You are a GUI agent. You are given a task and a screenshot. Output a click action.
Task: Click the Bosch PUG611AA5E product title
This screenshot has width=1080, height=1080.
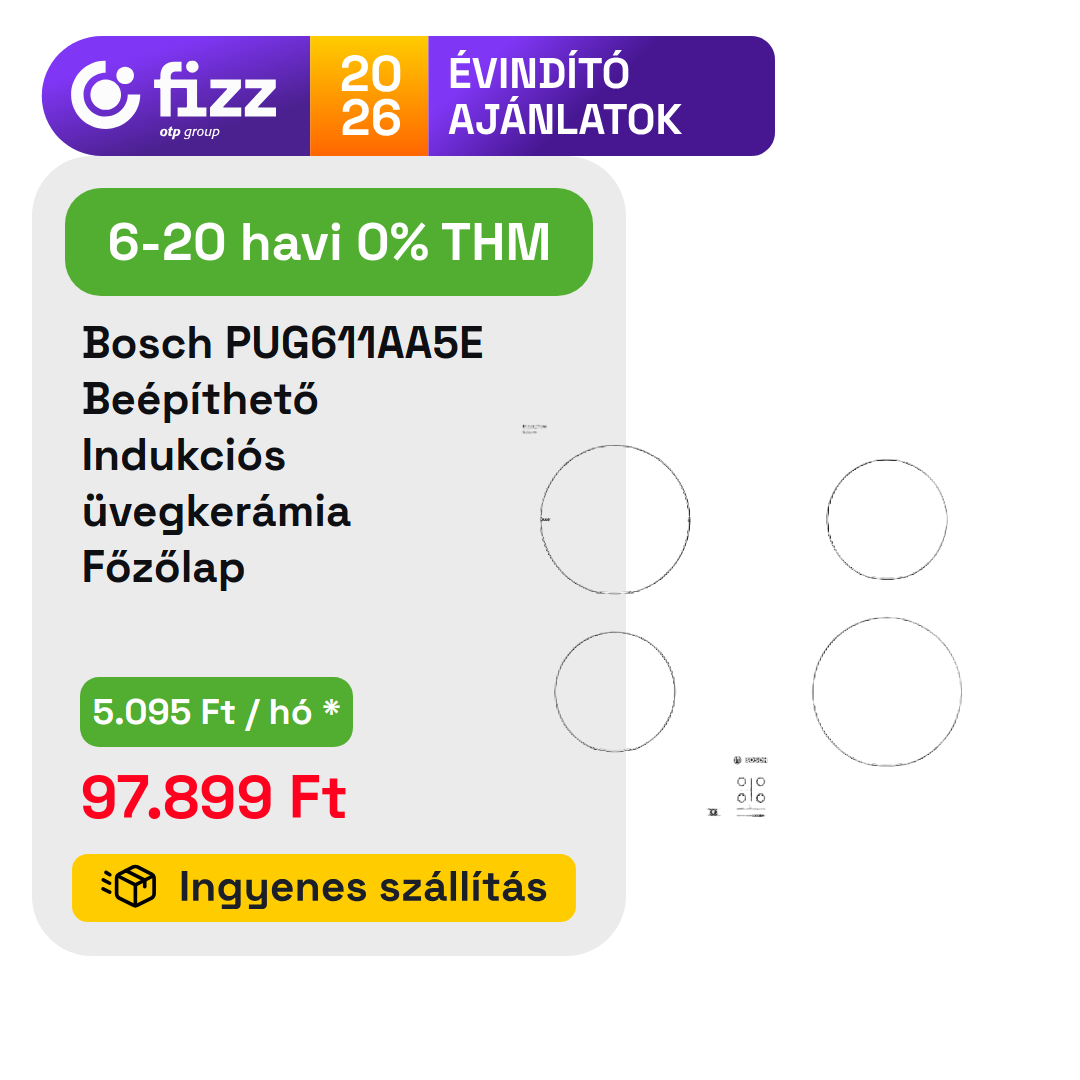click(x=283, y=344)
